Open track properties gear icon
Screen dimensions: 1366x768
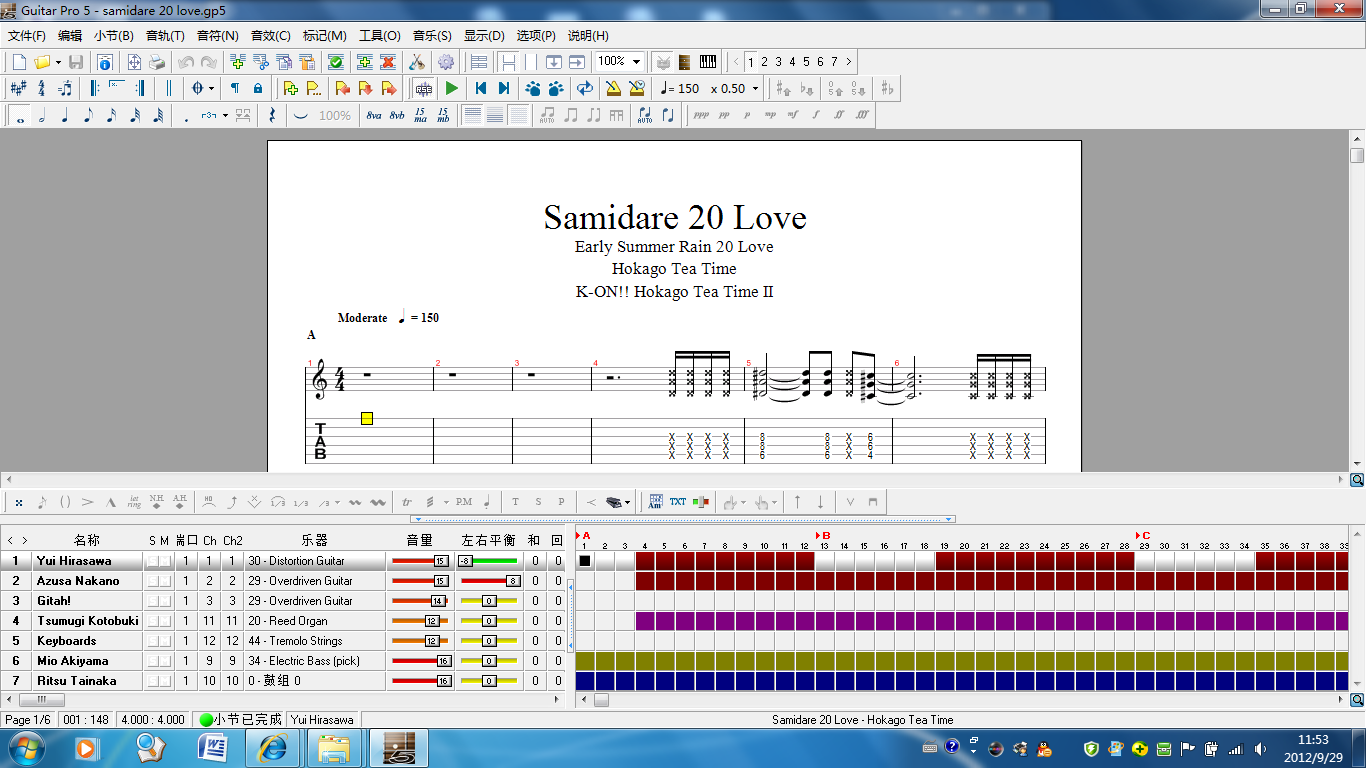coord(446,62)
